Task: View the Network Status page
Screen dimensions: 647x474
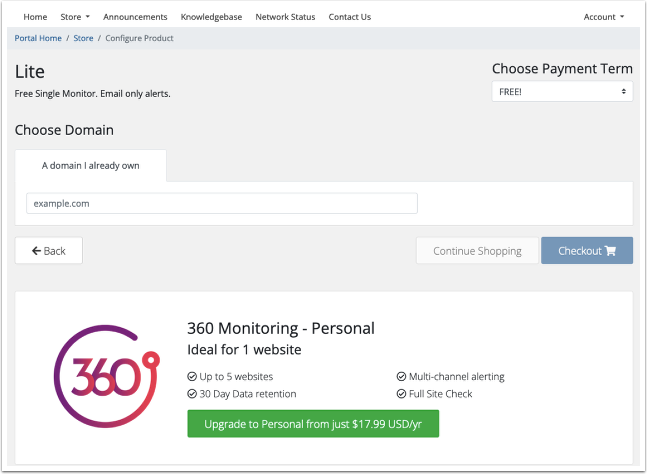Action: (x=285, y=17)
